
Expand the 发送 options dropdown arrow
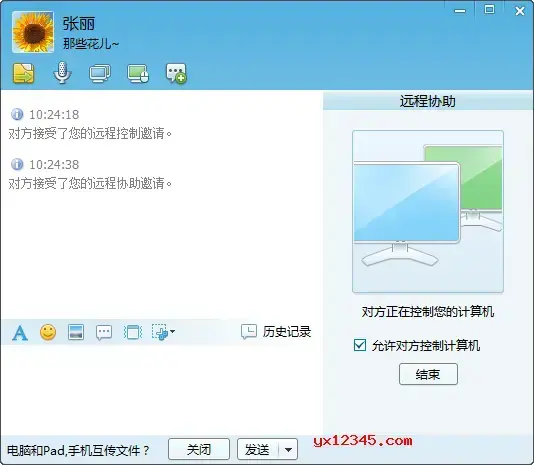pyautogui.click(x=288, y=450)
